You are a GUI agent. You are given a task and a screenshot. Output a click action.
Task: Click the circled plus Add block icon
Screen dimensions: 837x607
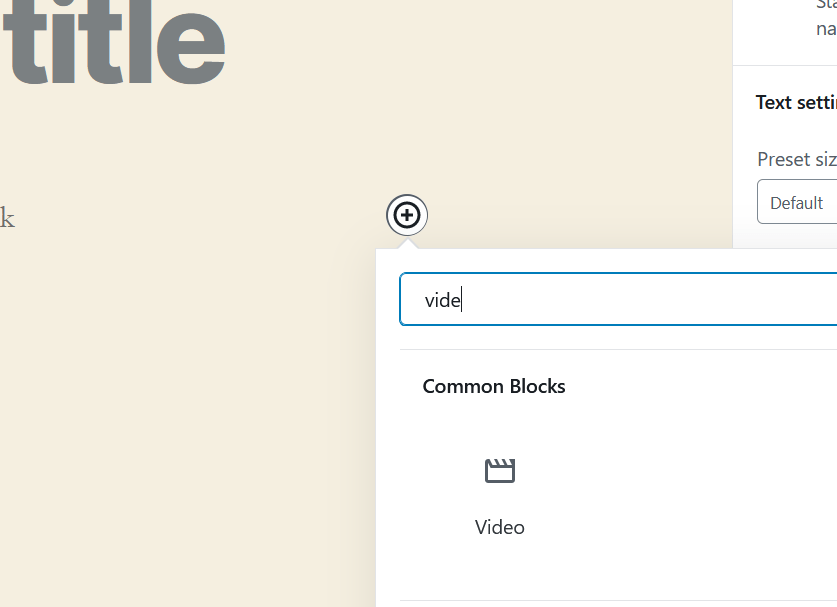point(407,215)
